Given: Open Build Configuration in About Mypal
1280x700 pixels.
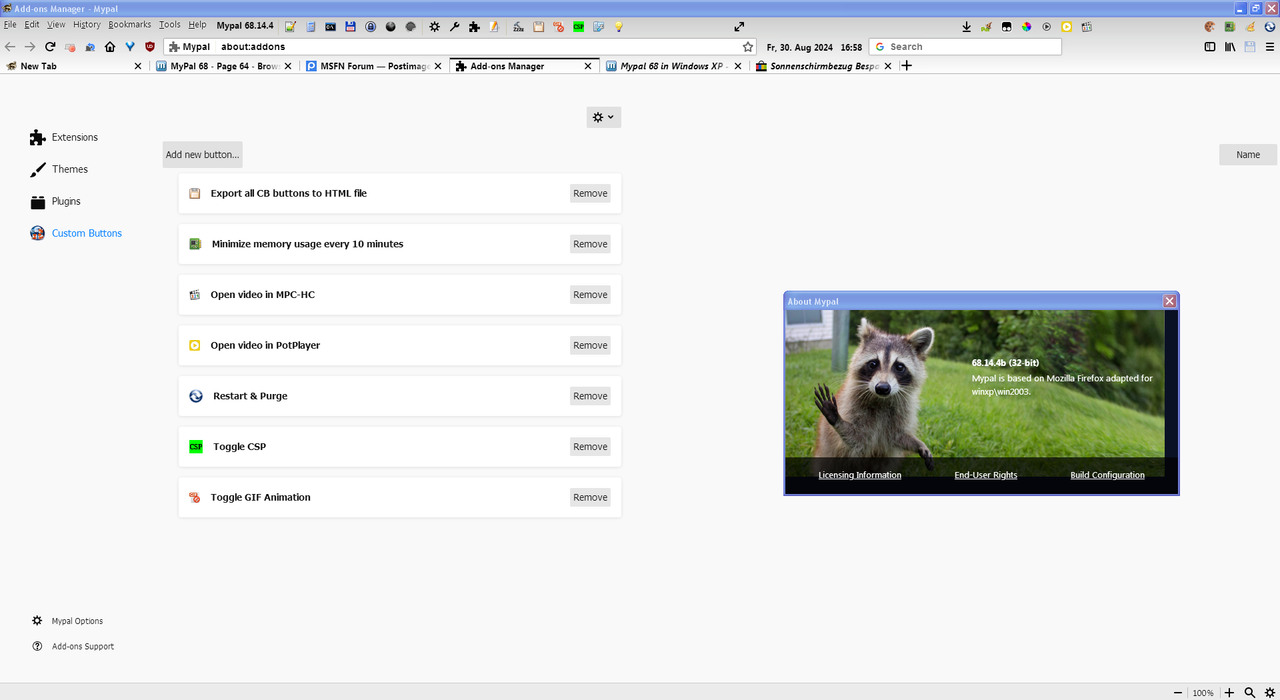Looking at the screenshot, I should 1107,475.
